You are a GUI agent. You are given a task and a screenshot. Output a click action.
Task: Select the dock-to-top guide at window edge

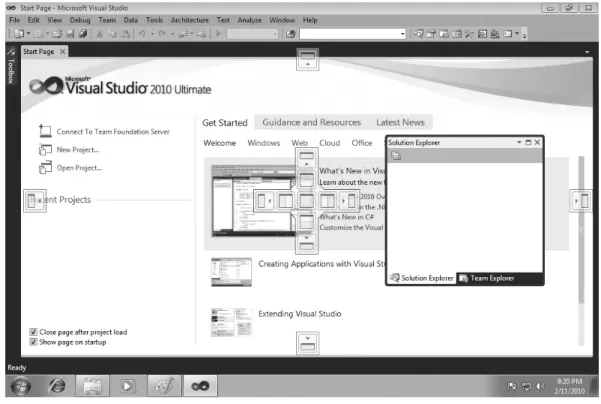coord(307,59)
